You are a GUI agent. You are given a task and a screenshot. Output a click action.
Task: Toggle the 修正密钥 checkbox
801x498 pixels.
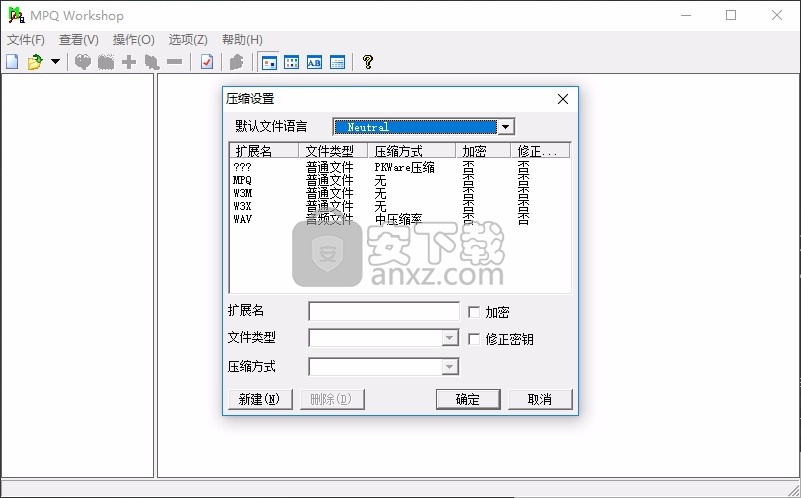474,339
